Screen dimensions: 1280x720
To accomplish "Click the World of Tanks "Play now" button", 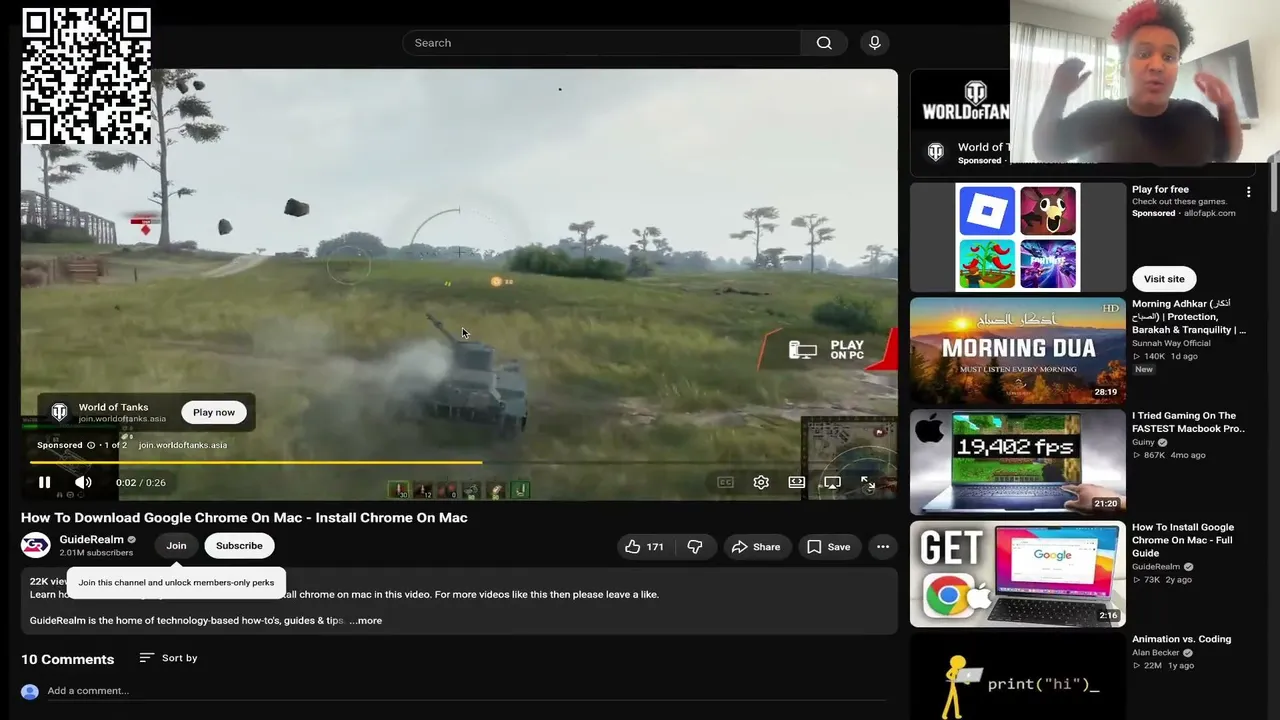I will click(x=214, y=412).
